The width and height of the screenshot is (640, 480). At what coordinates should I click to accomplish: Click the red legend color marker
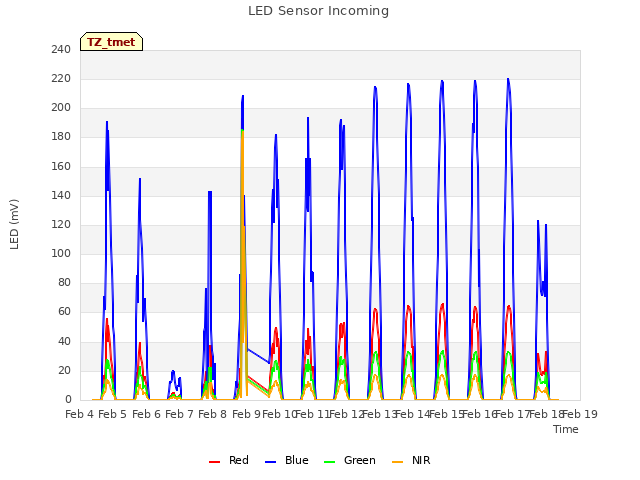coord(214,462)
